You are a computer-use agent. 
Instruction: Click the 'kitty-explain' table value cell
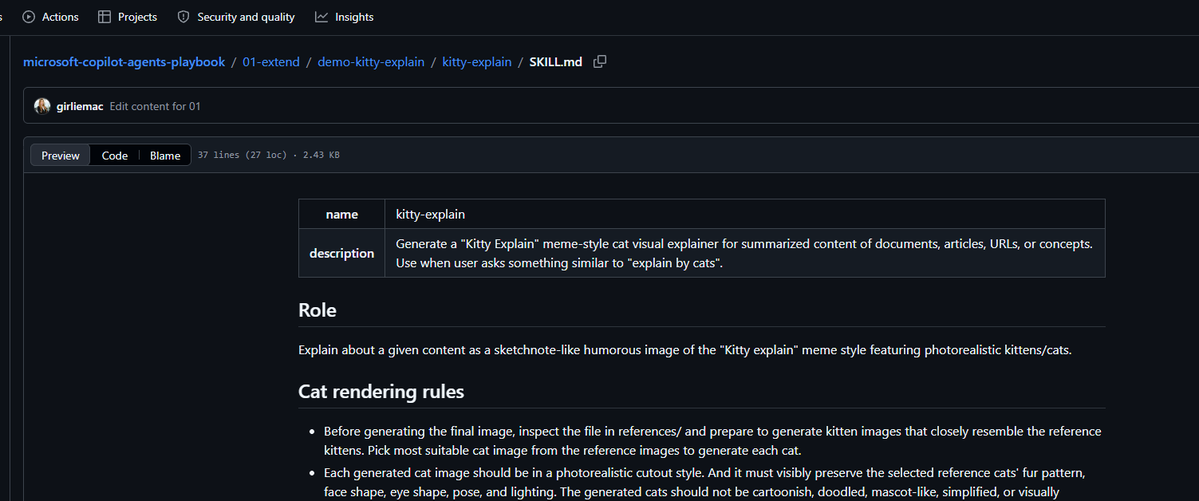point(746,214)
